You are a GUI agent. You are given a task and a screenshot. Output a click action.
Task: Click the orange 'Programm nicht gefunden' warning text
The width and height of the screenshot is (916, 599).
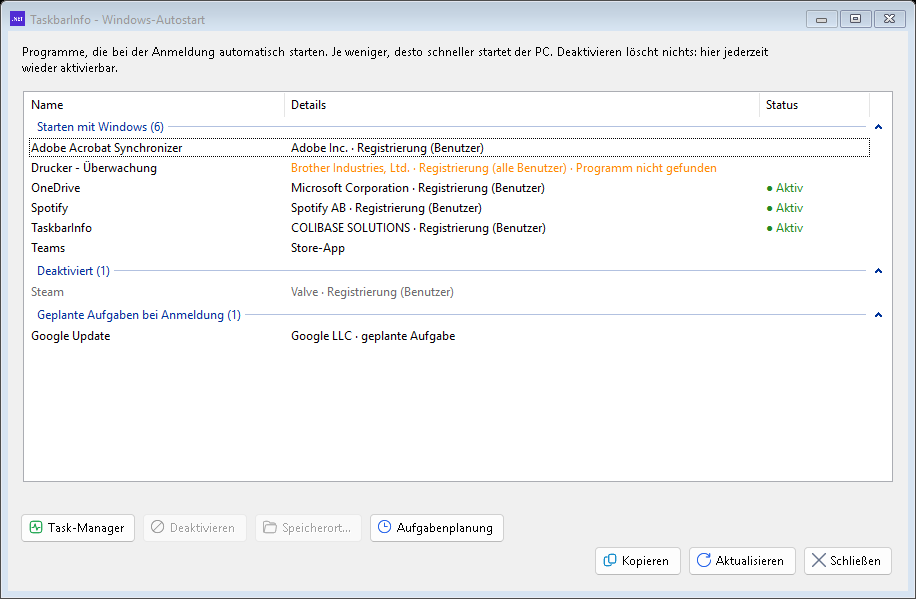click(x=646, y=168)
